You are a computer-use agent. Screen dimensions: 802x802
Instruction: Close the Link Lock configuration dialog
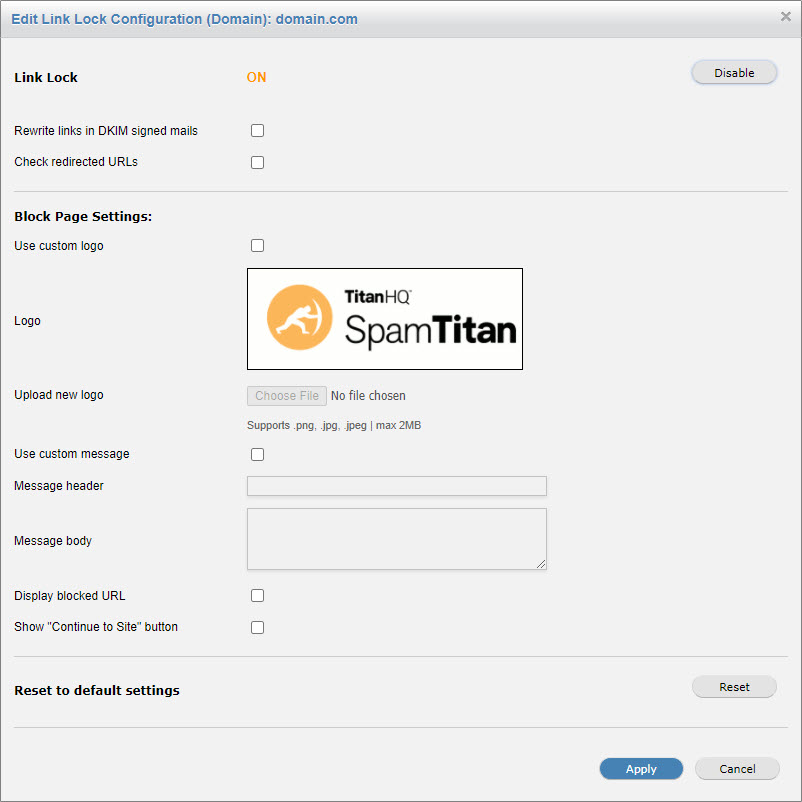point(785,17)
